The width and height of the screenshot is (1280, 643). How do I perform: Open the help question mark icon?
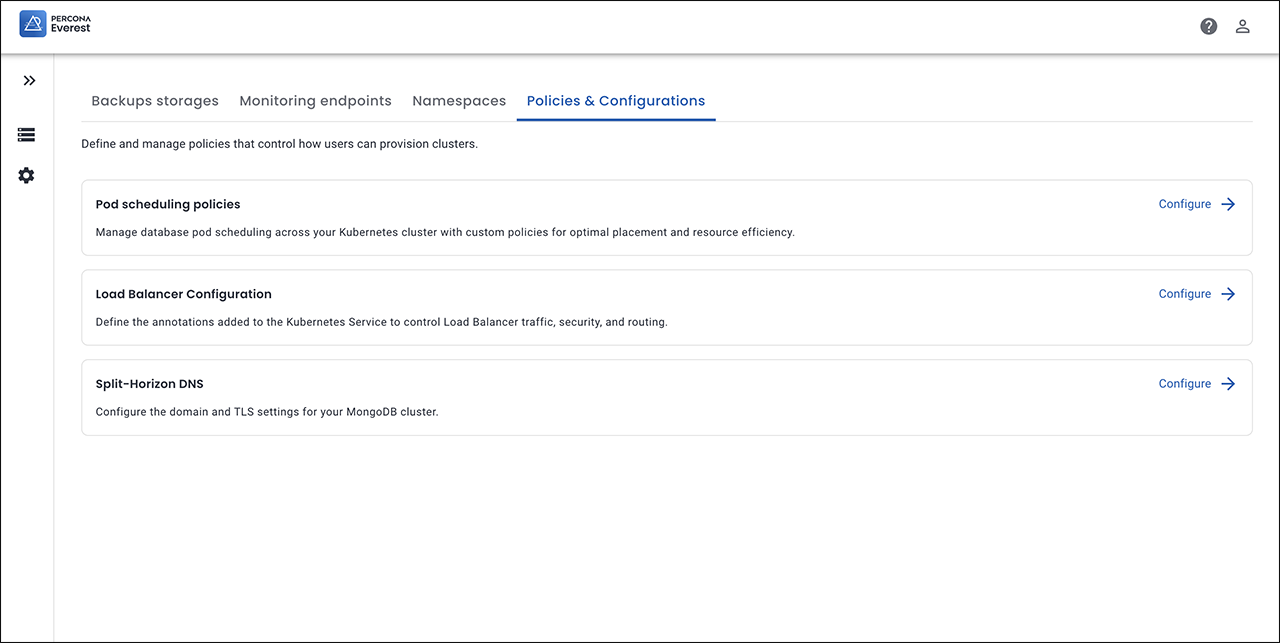pyautogui.click(x=1208, y=27)
